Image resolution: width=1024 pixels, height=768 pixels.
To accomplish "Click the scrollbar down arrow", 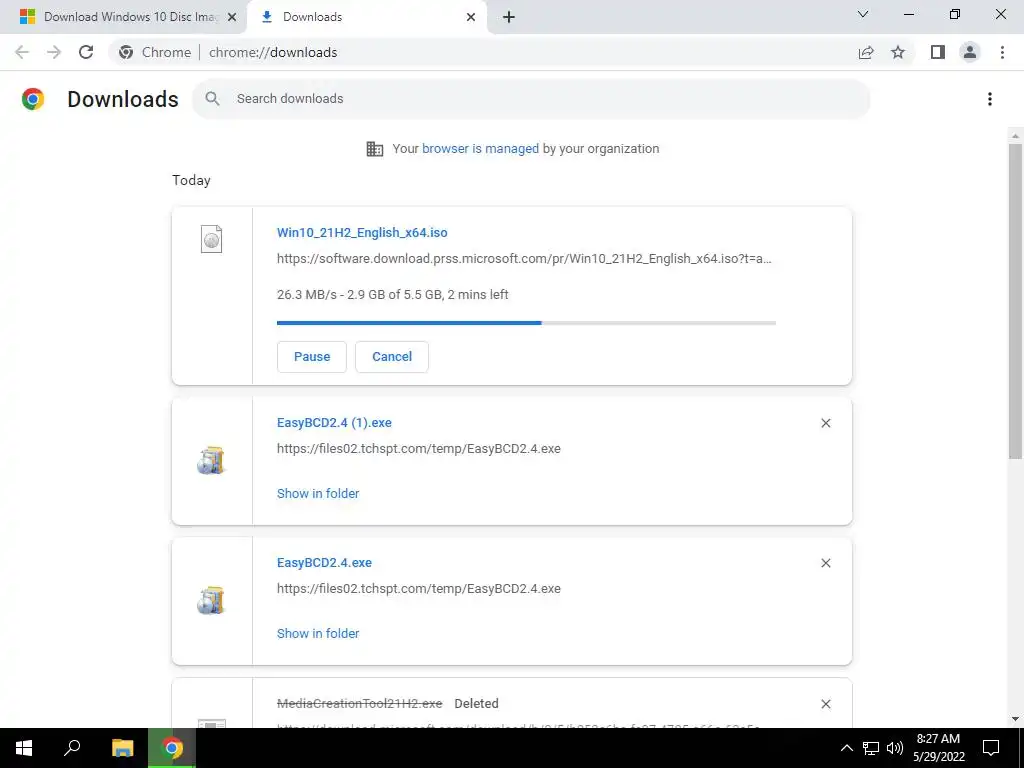I will click(1016, 719).
